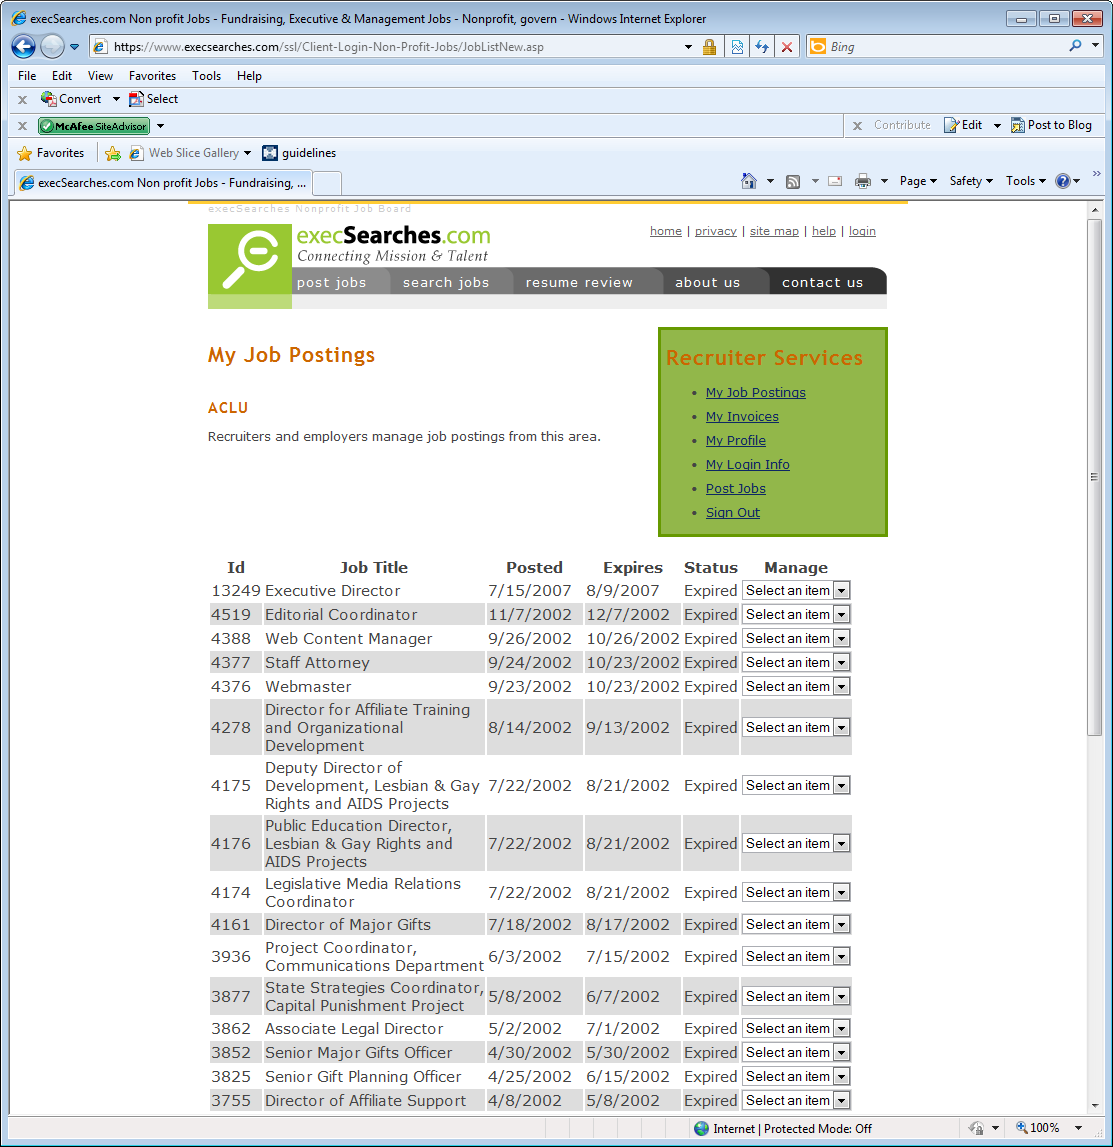The height and width of the screenshot is (1147, 1113).
Task: Open the zoom level 100% dropdown arrow
Action: pos(1079,1128)
